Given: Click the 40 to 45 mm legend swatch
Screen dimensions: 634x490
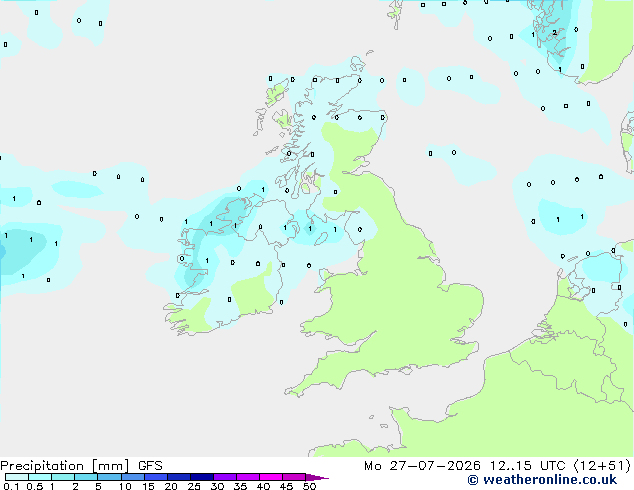Looking at the screenshot, I should click(x=271, y=477).
